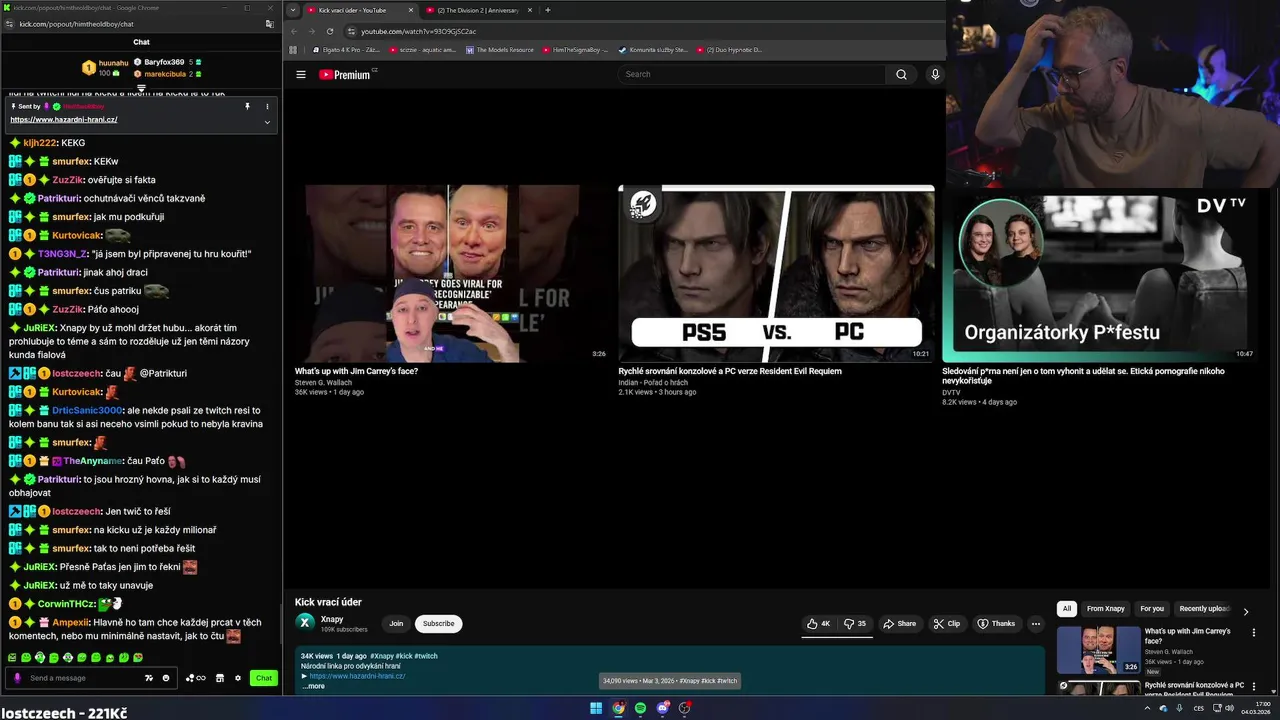Image resolution: width=1280 pixels, height=720 pixels.
Task: Click translate page icon in Kick address bar
Action: tap(269, 24)
